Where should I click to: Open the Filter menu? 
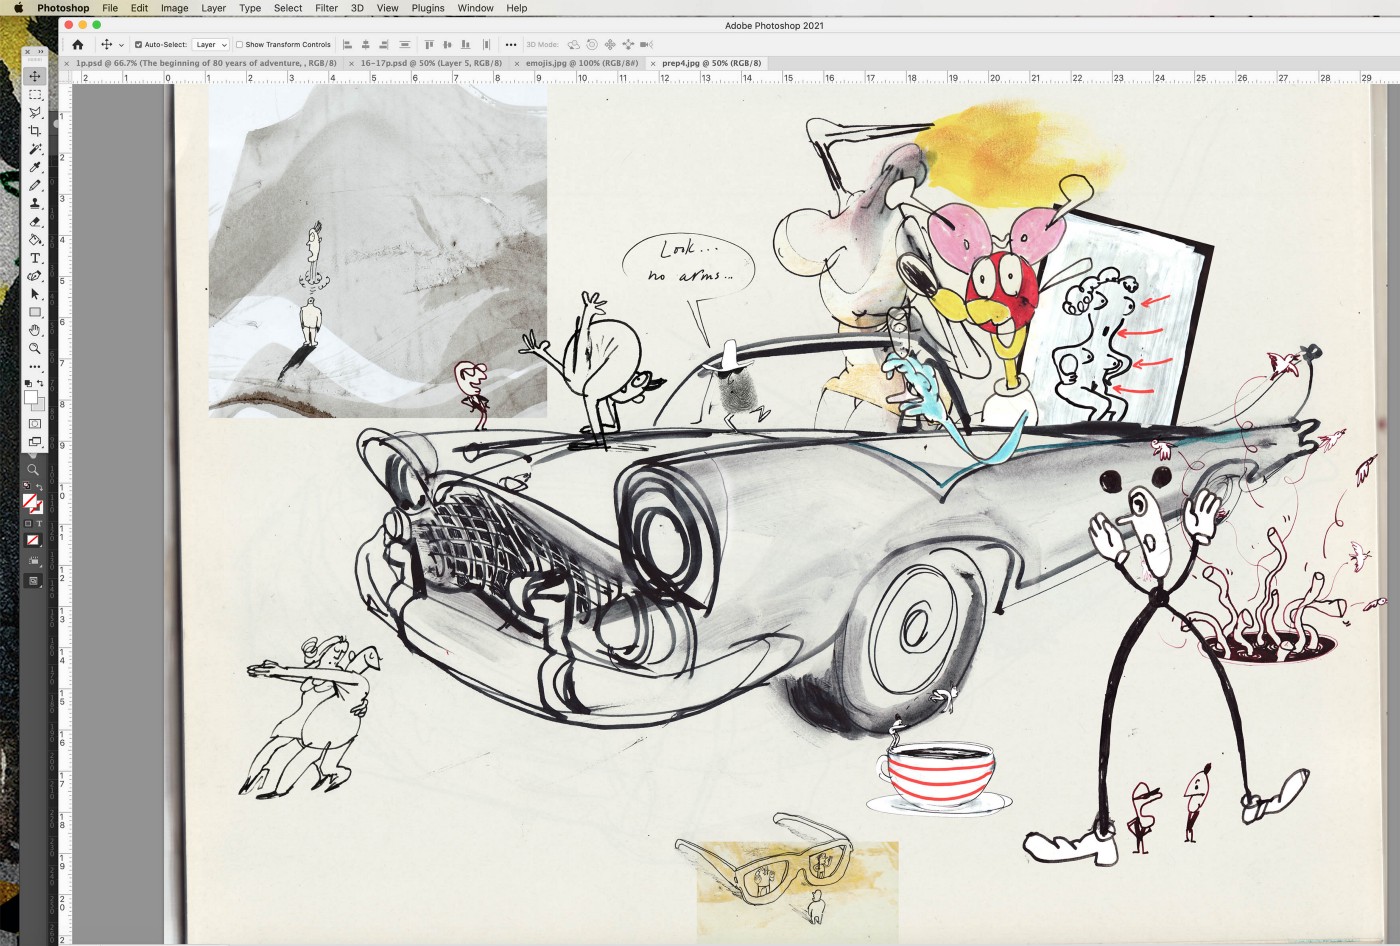[326, 8]
